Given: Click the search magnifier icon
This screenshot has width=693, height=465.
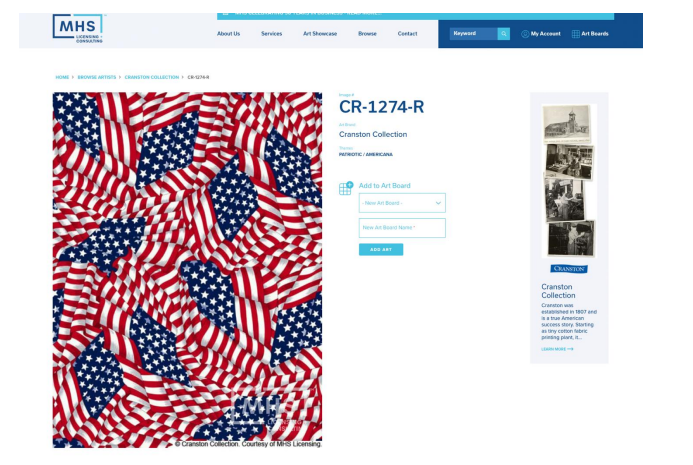Looking at the screenshot, I should point(504,34).
